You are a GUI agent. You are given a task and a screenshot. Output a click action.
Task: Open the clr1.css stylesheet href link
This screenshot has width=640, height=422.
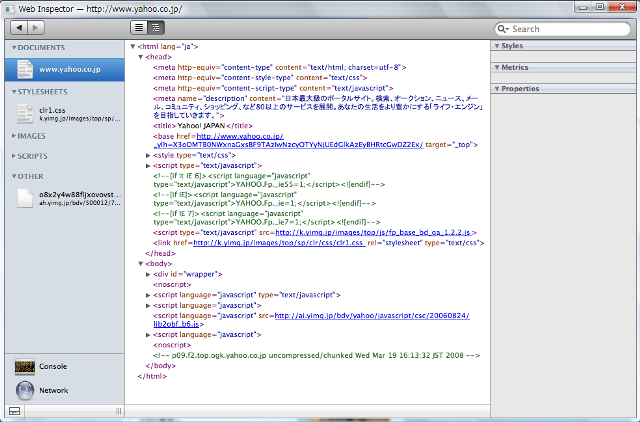point(279,243)
